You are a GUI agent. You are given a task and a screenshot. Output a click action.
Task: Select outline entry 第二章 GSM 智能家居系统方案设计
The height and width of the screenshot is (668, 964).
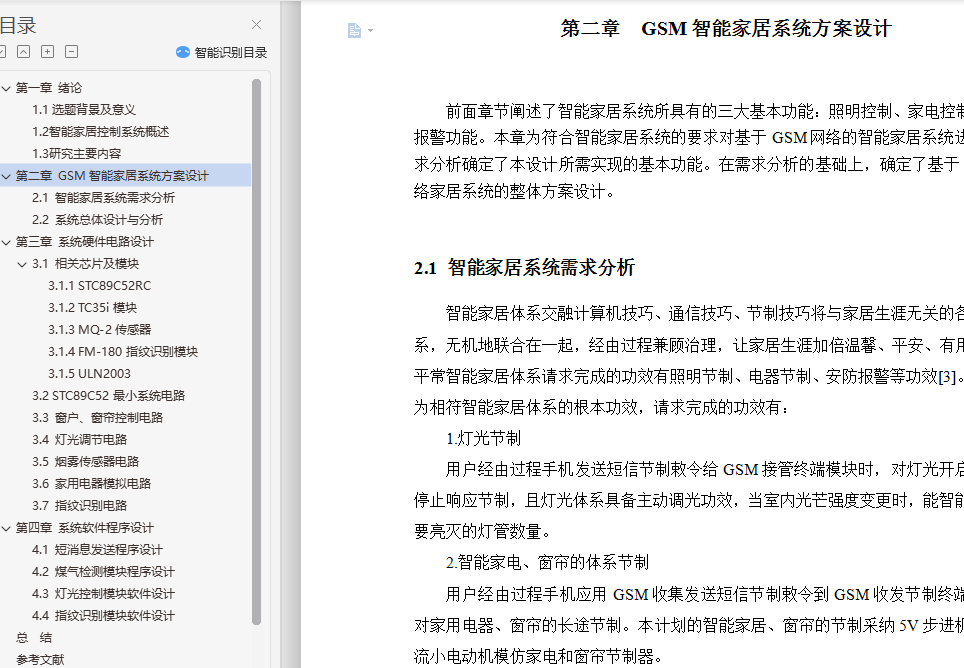[x=112, y=176]
